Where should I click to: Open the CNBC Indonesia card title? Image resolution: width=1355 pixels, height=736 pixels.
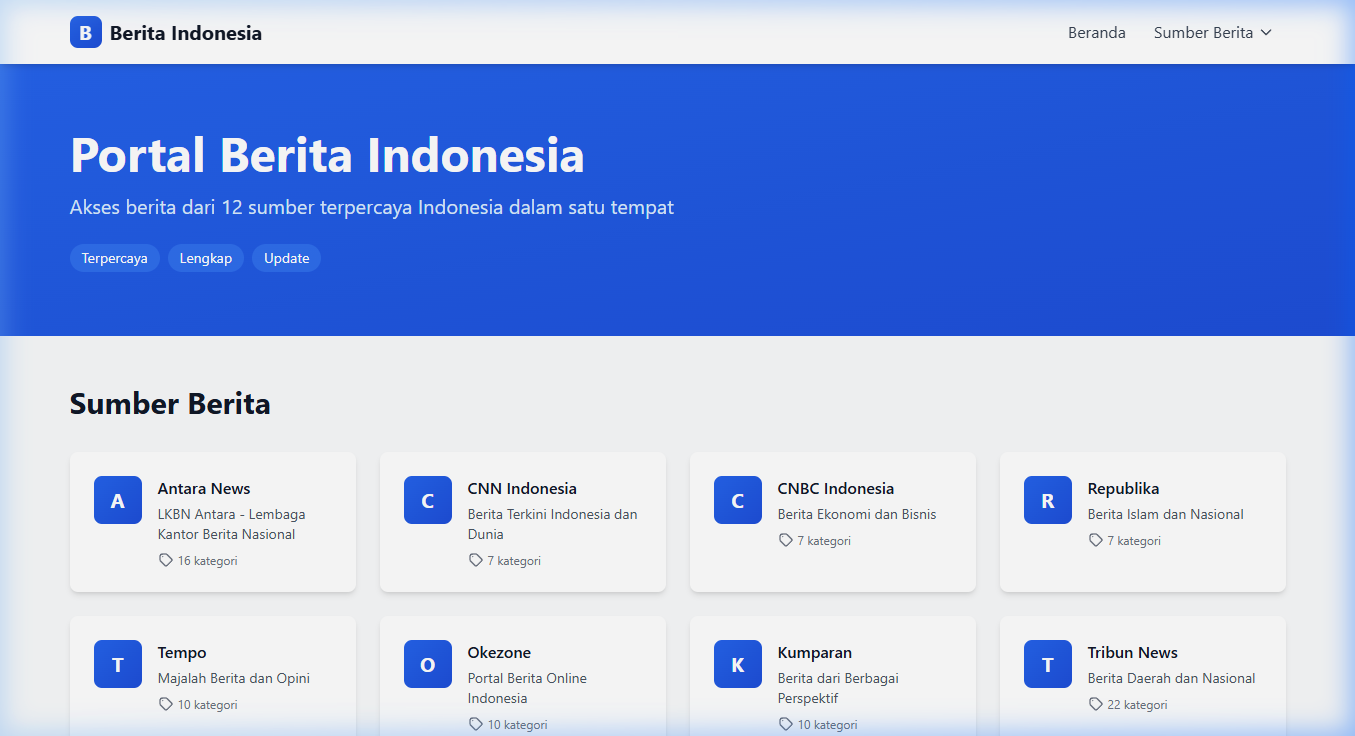(x=836, y=488)
